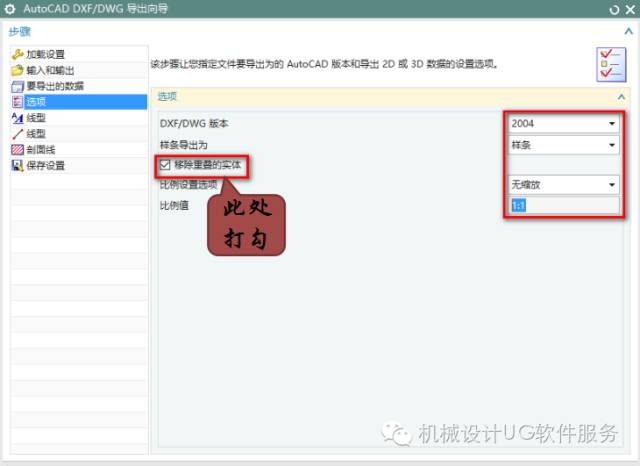This screenshot has height=466, width=640.
Task: Collapse the 步骤 section with the chevron
Action: (629, 31)
